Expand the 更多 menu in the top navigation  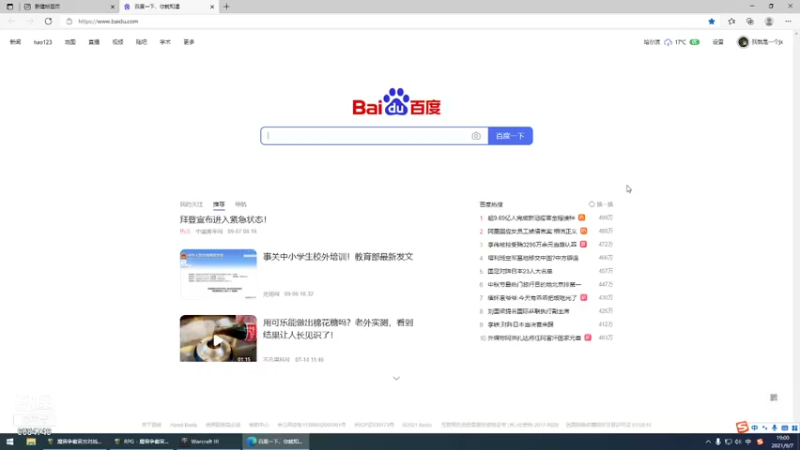(189, 42)
